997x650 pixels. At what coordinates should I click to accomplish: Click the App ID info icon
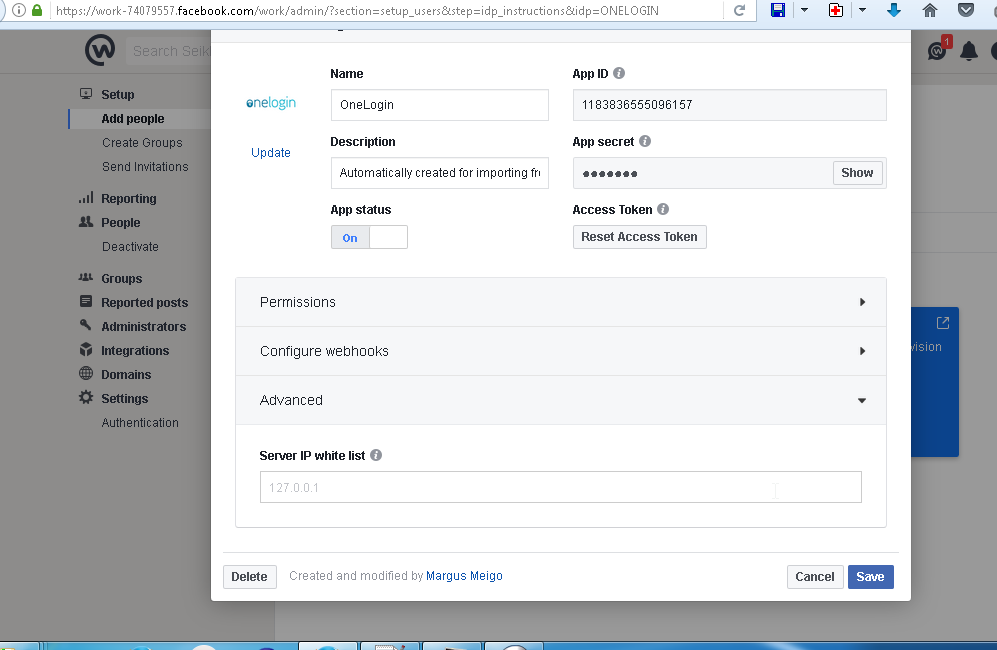point(619,73)
